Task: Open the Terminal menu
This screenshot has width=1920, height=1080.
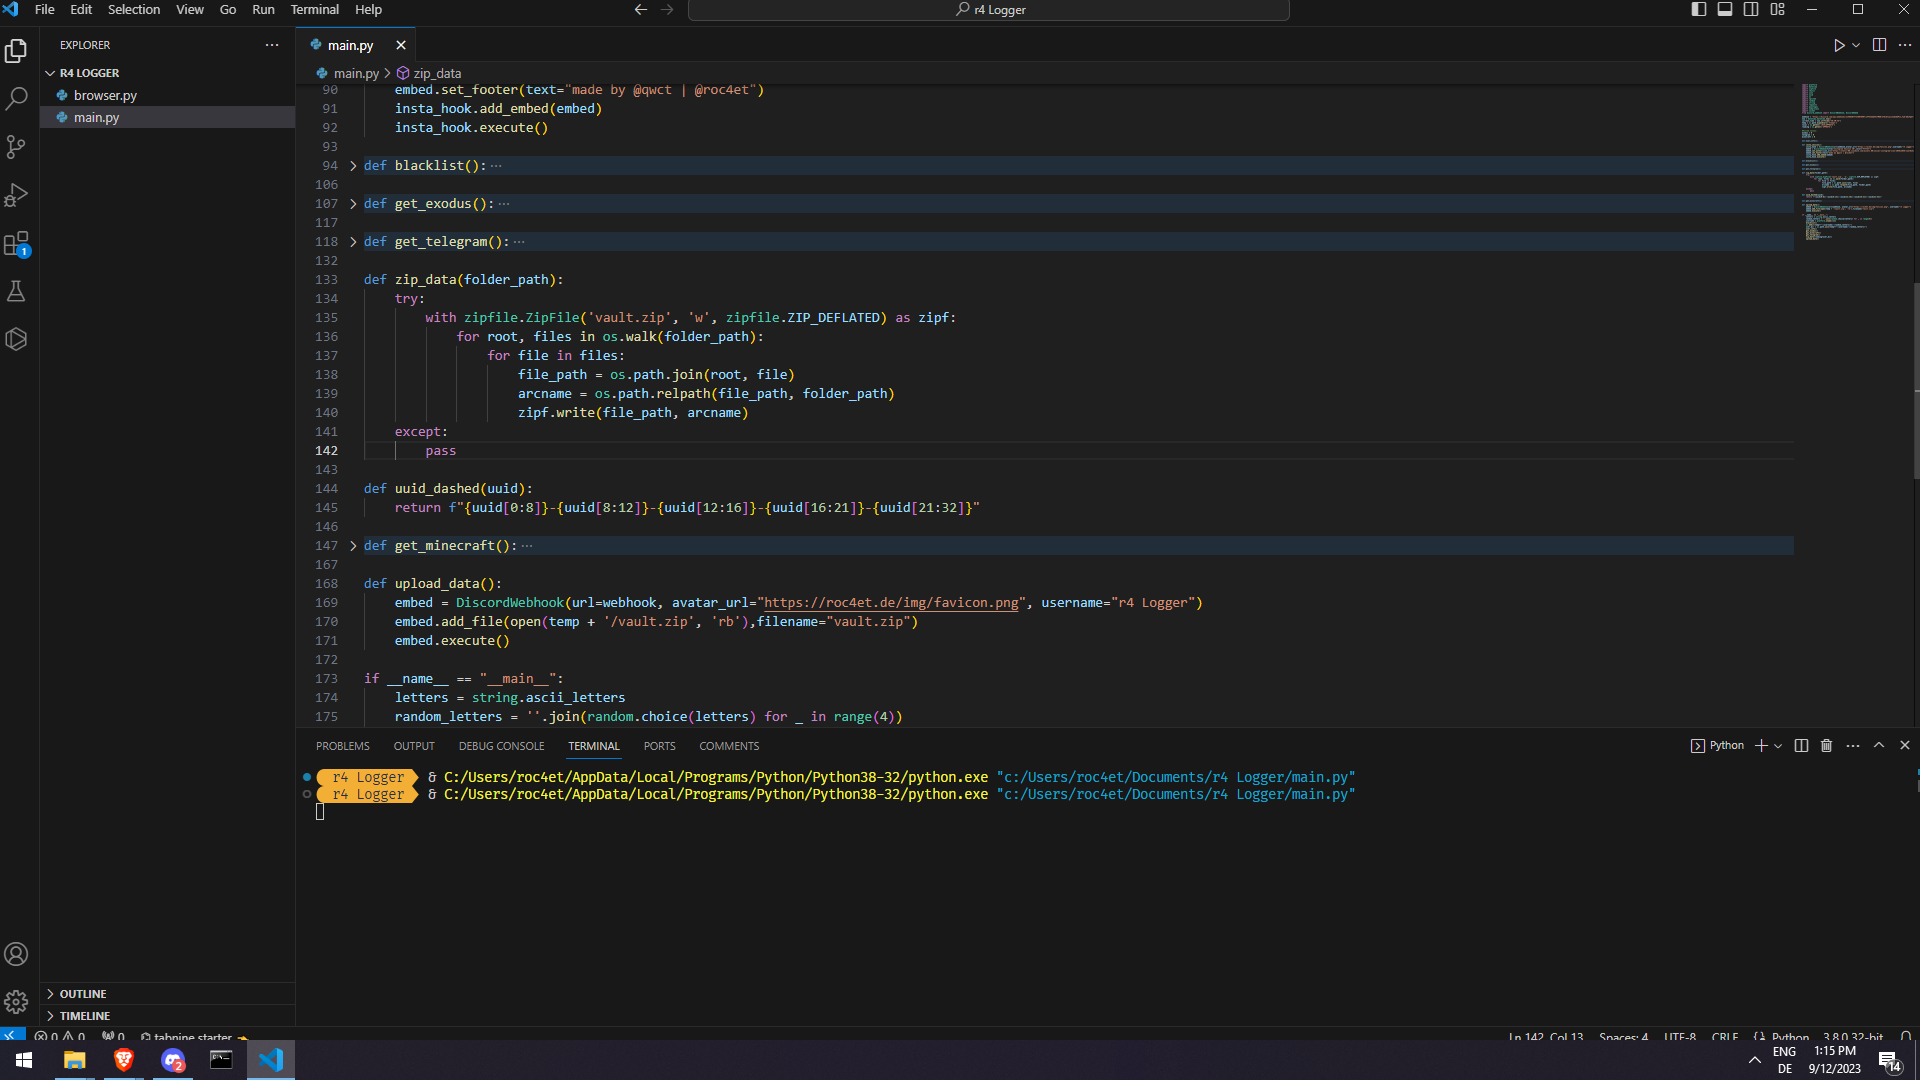Action: [314, 10]
